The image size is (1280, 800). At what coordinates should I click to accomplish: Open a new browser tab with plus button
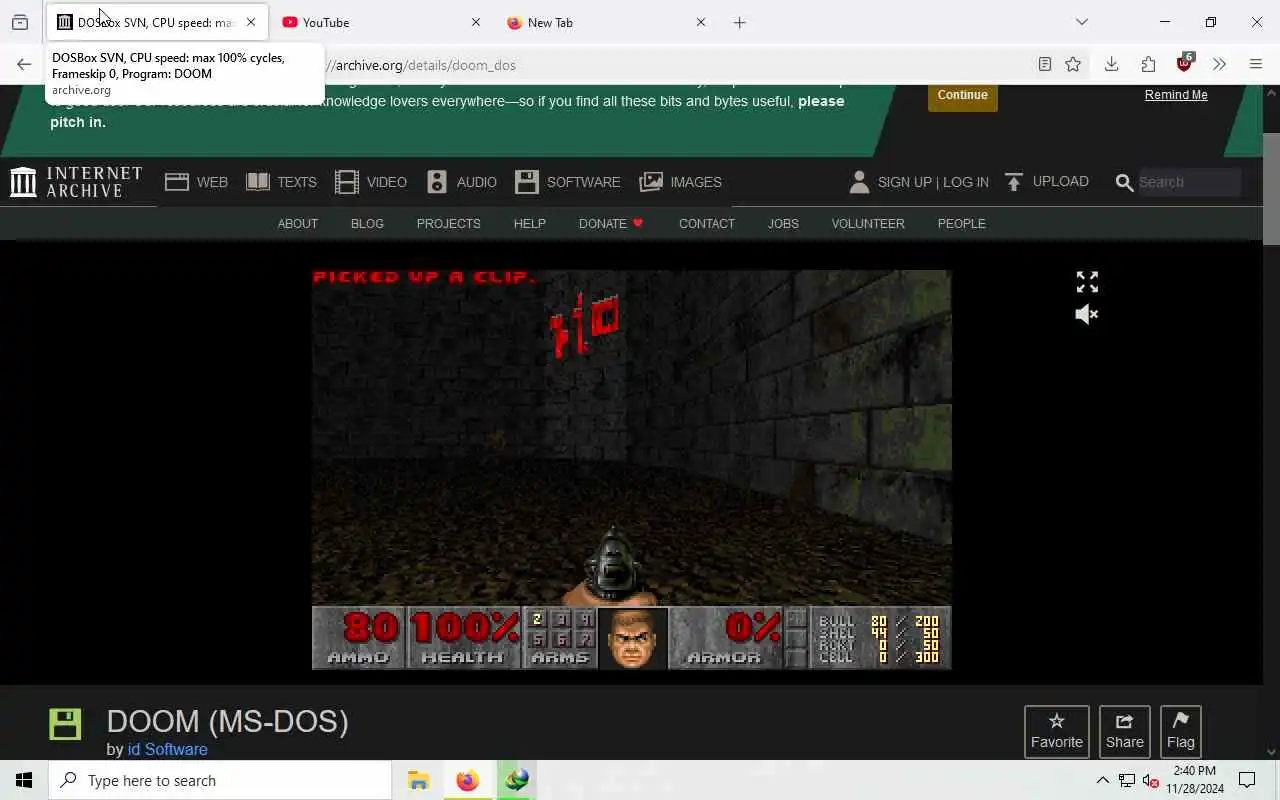pos(740,22)
